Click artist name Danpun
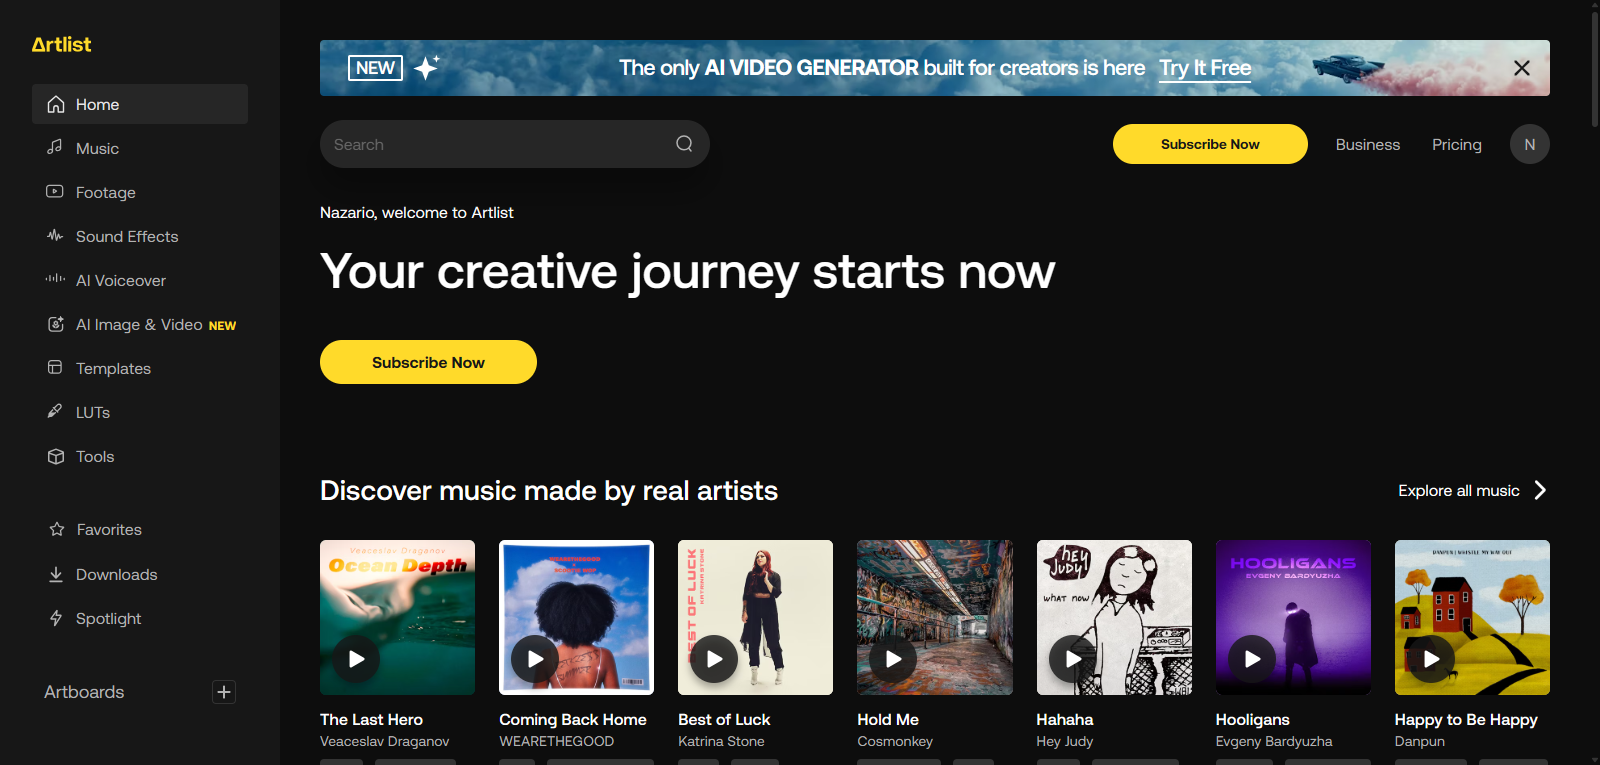 click(1420, 741)
